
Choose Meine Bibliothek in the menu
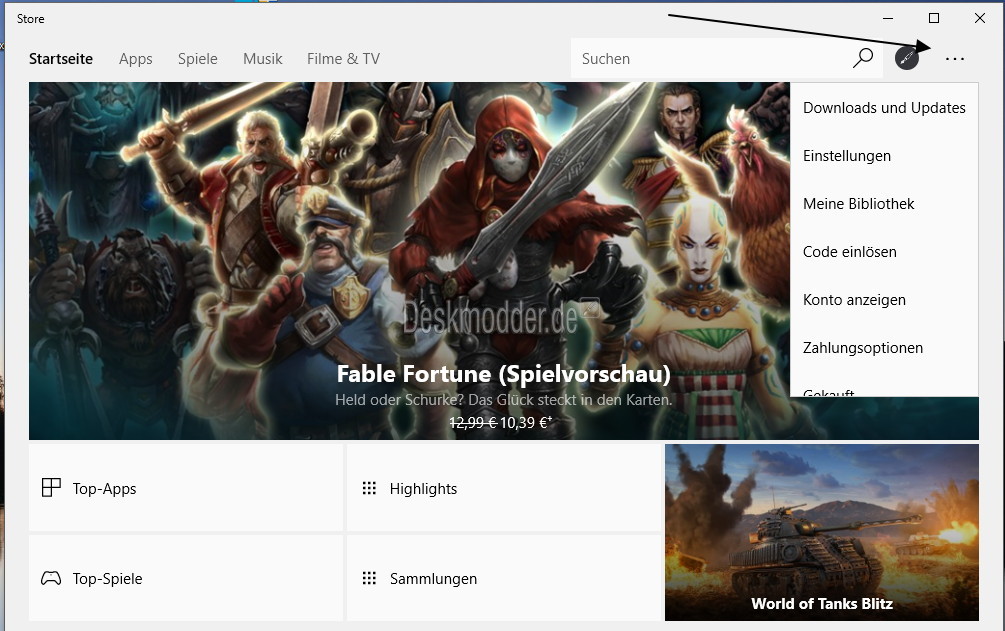[885, 204]
